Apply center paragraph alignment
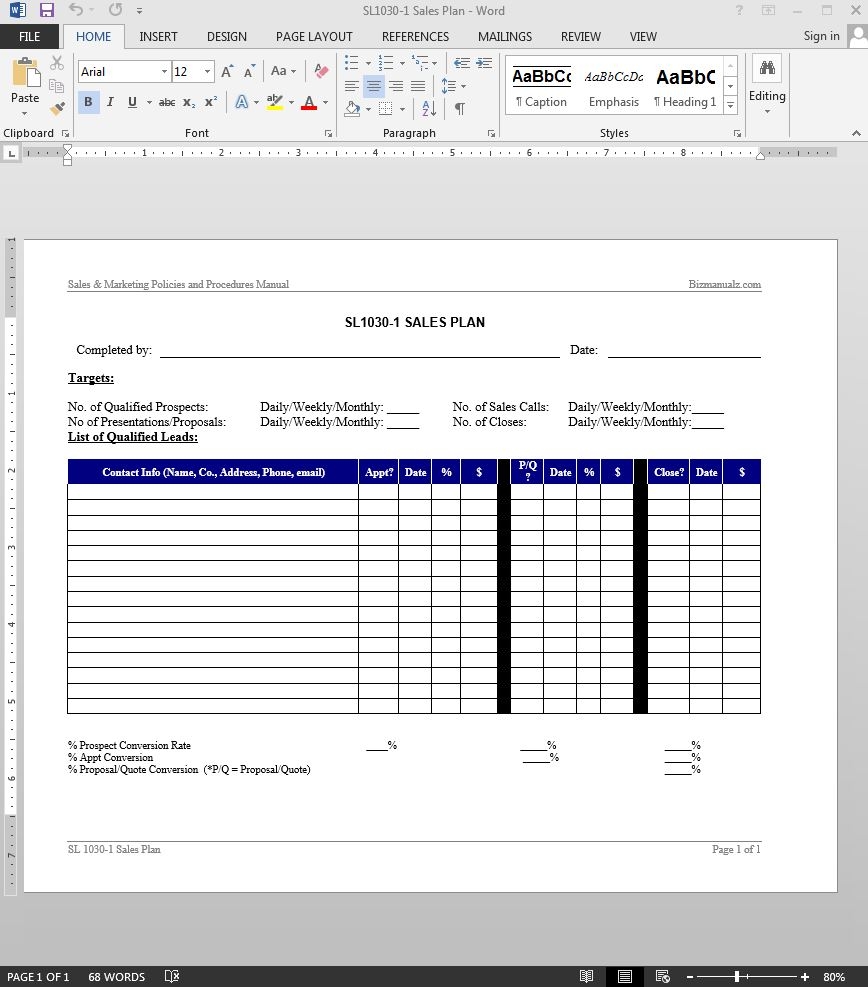The image size is (868, 987). 373,87
